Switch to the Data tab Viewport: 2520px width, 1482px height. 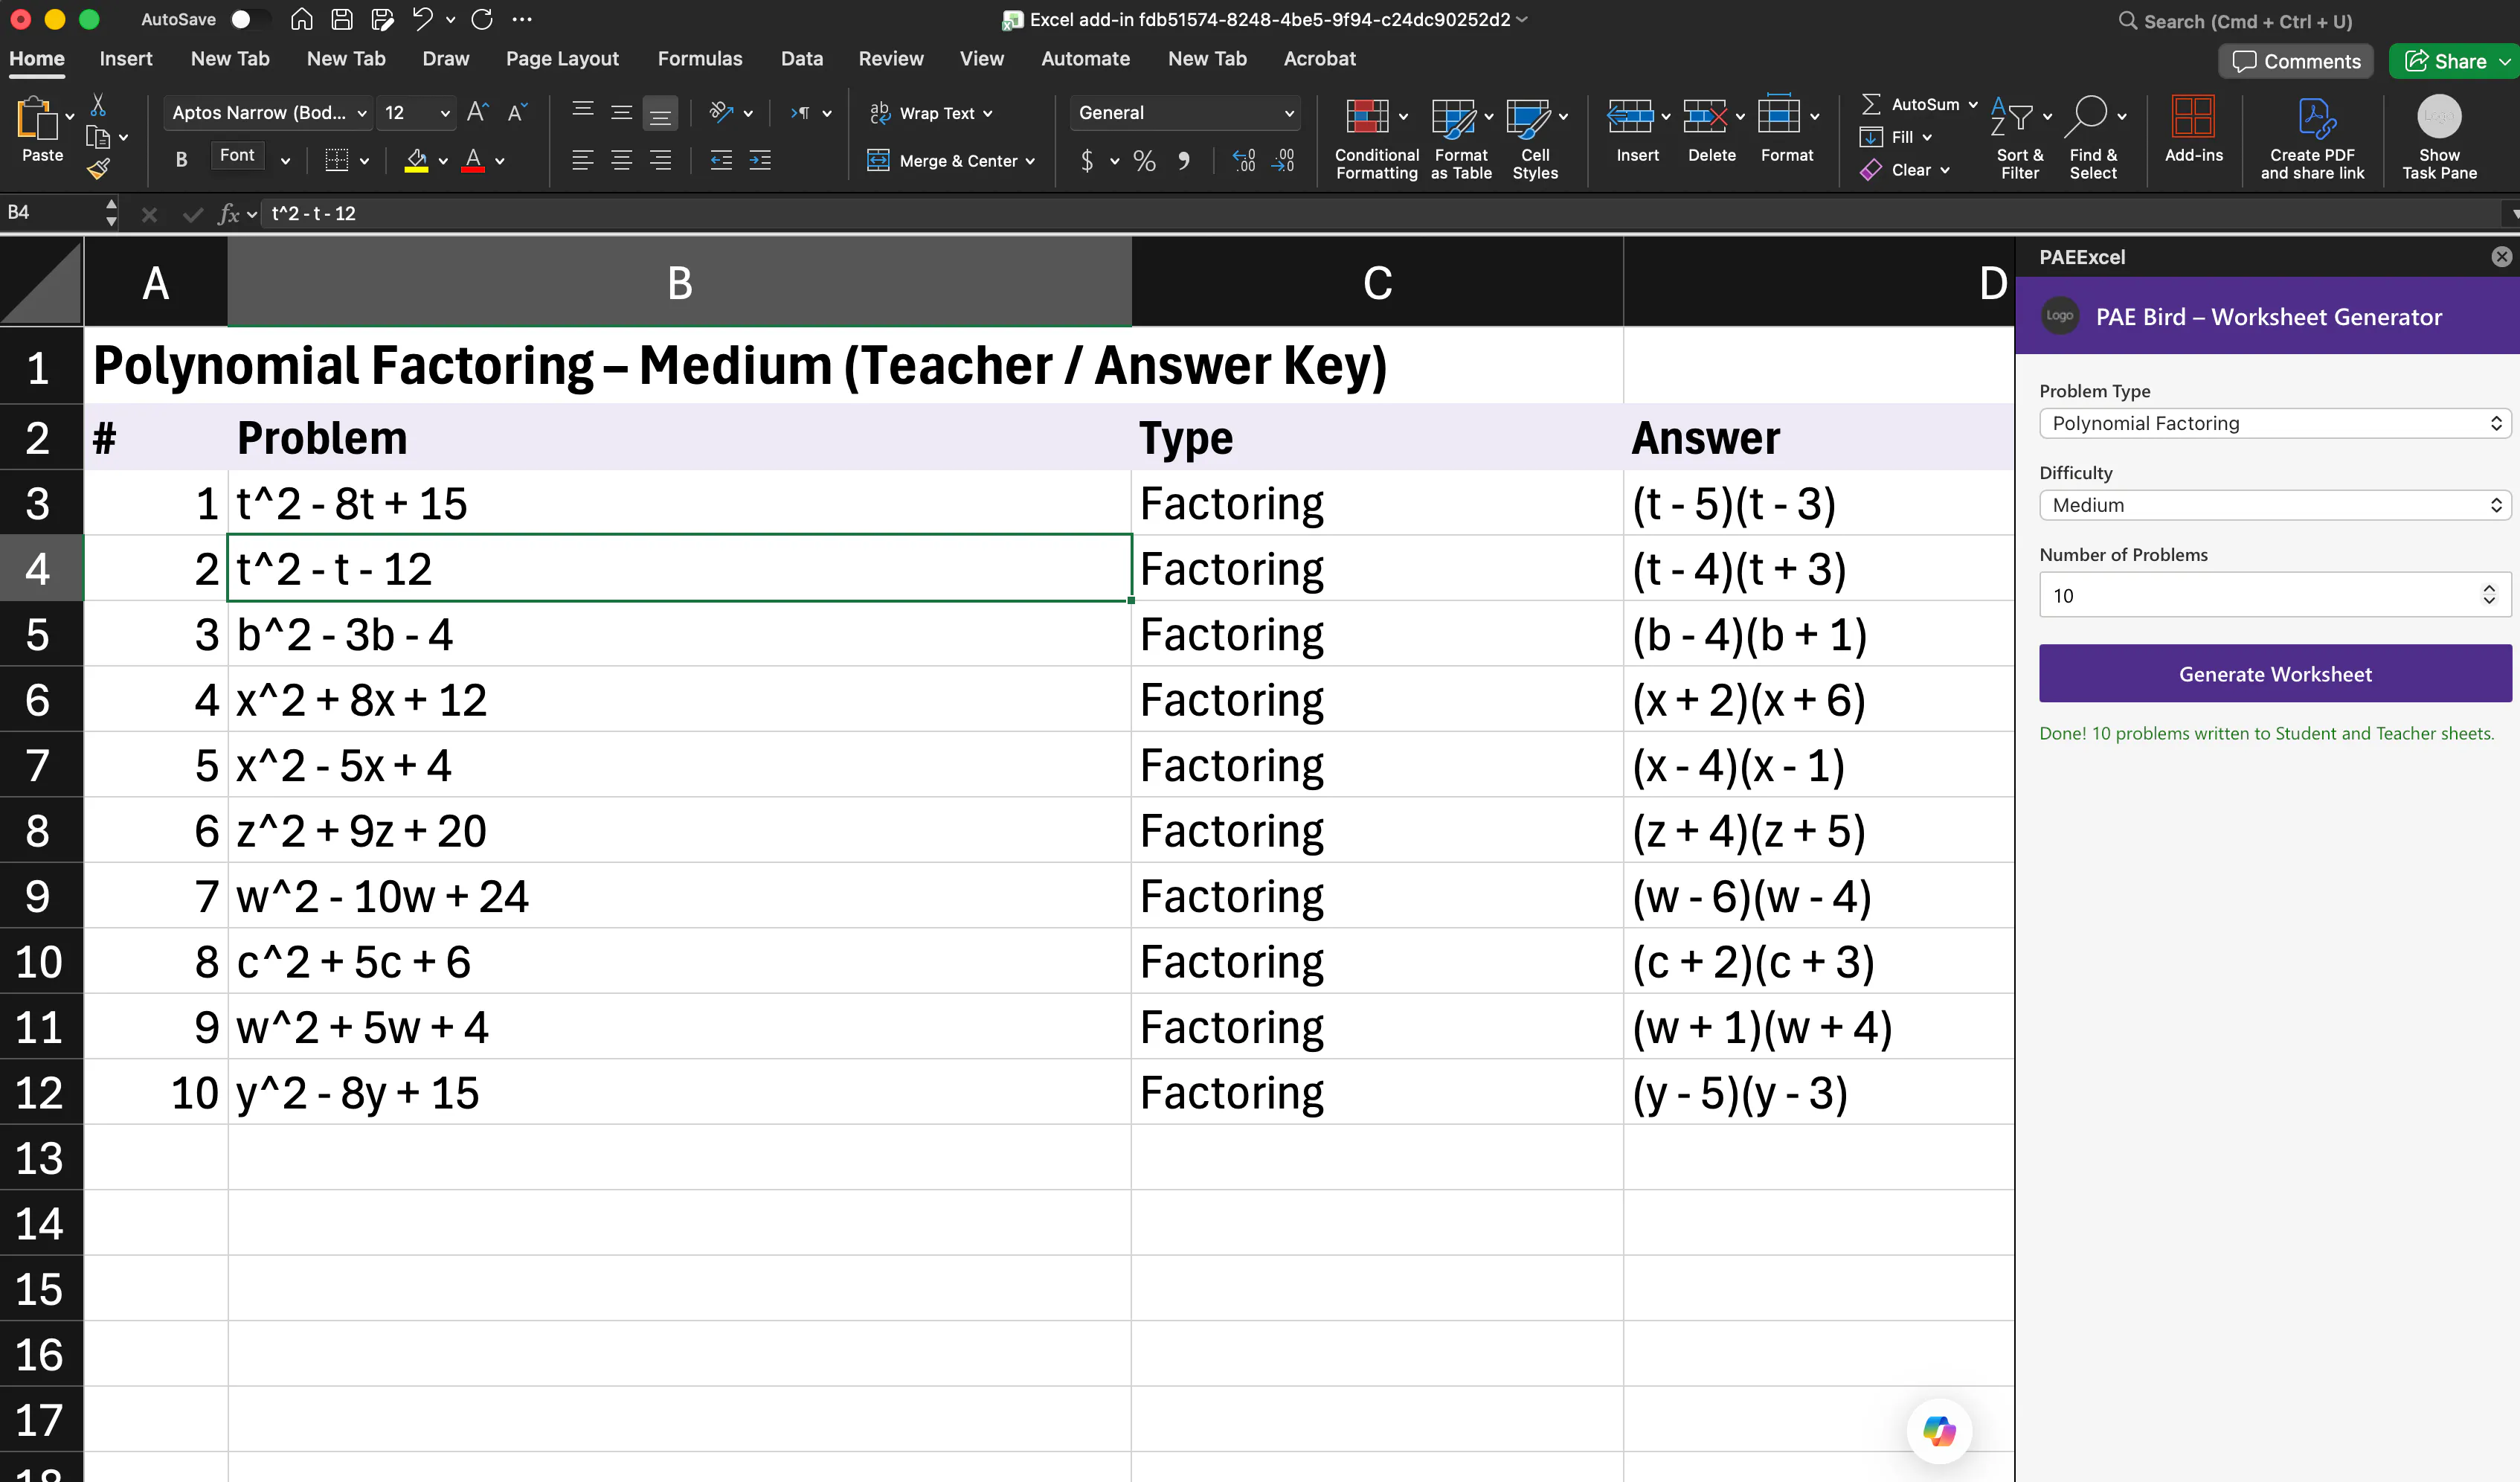click(802, 59)
